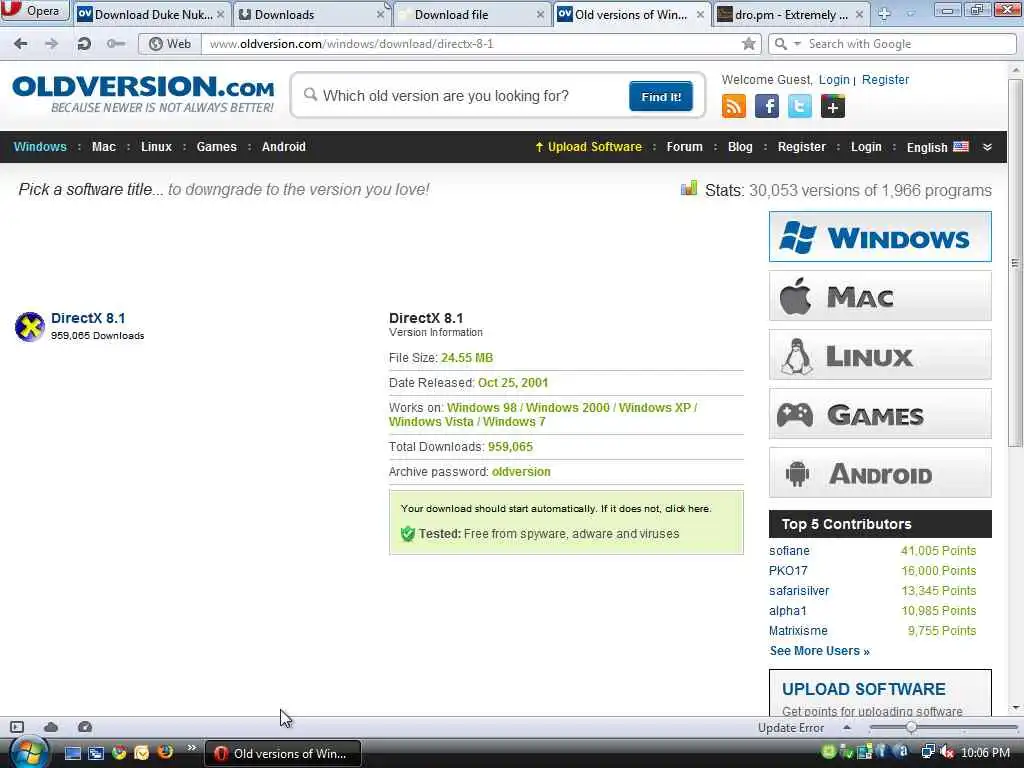Screen dimensions: 1024x768
Task: Select Android in the navigation bar
Action: tap(283, 147)
